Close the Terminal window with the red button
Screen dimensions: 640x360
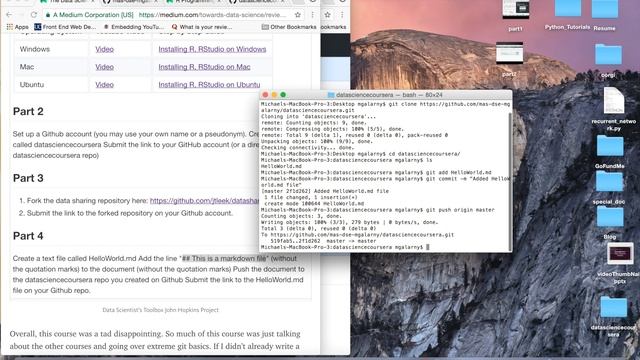265,95
